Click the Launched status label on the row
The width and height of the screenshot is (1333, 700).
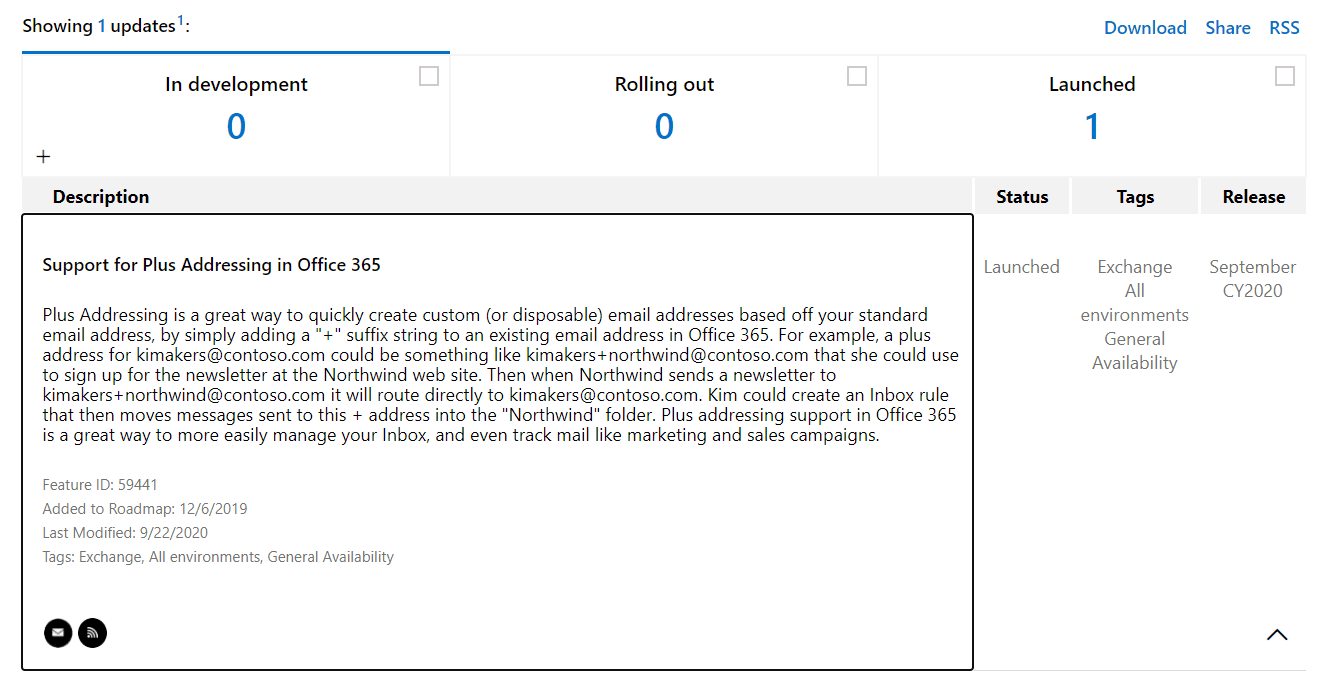tap(1021, 266)
